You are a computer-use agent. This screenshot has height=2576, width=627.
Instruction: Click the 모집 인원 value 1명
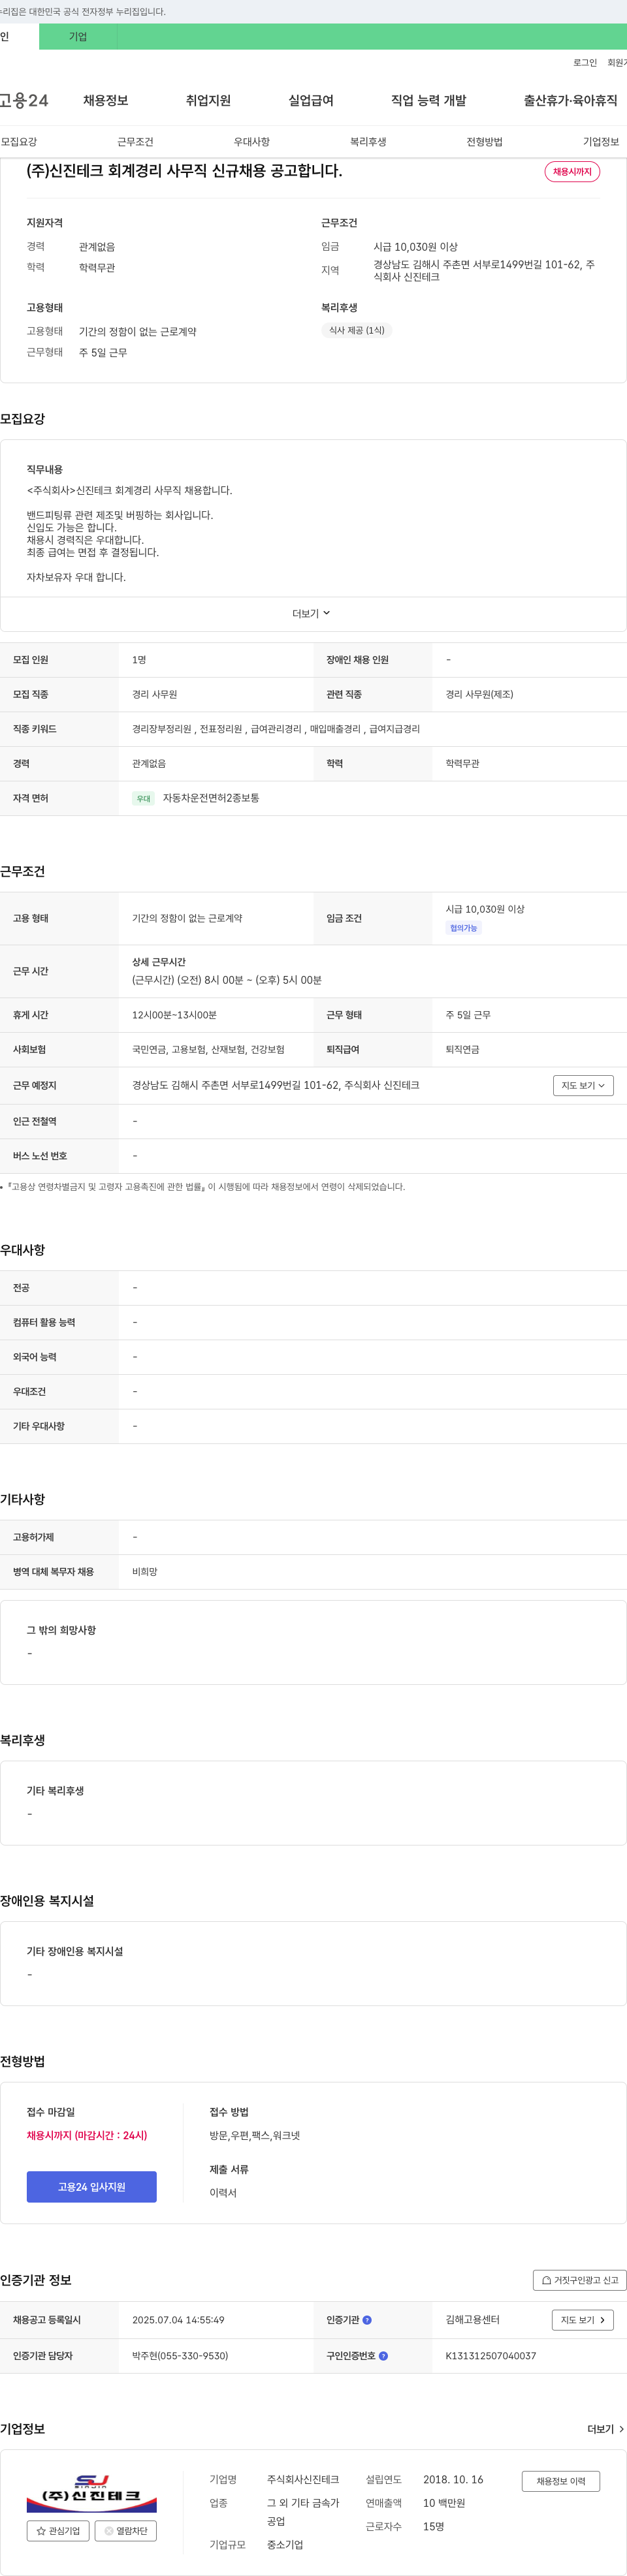click(x=139, y=660)
